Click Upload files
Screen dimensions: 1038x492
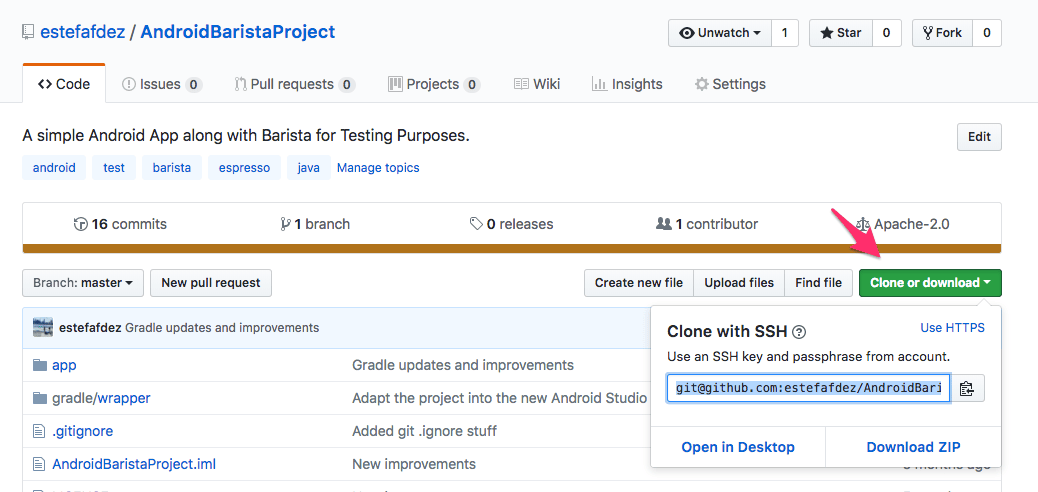(739, 283)
